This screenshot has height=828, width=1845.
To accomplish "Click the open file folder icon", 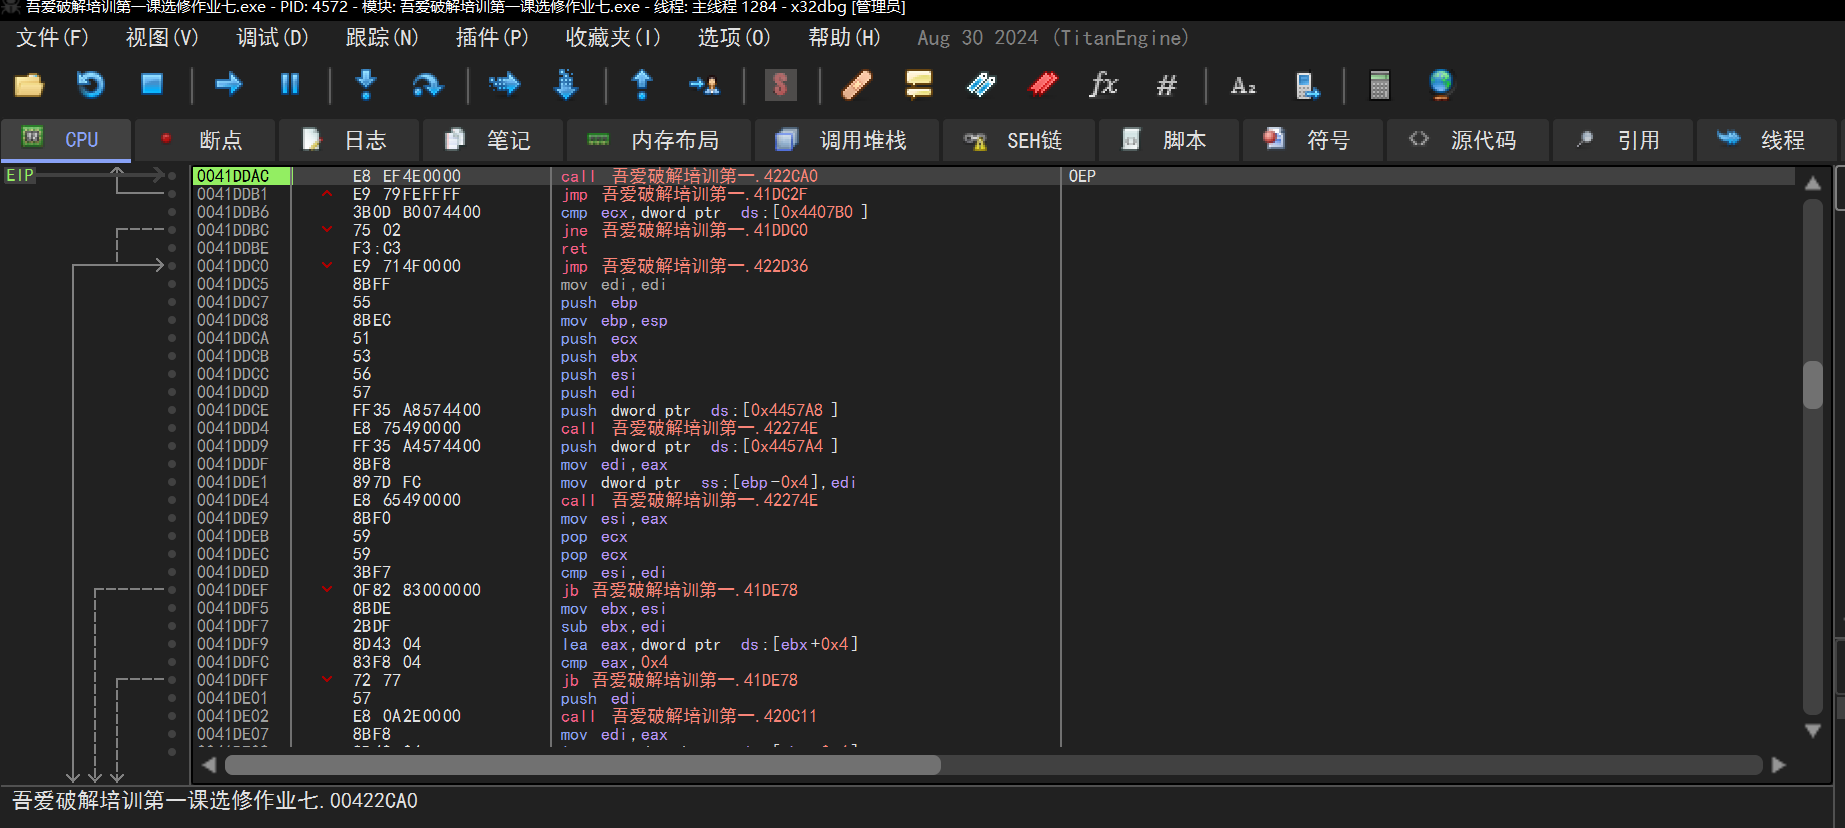I will tap(29, 85).
